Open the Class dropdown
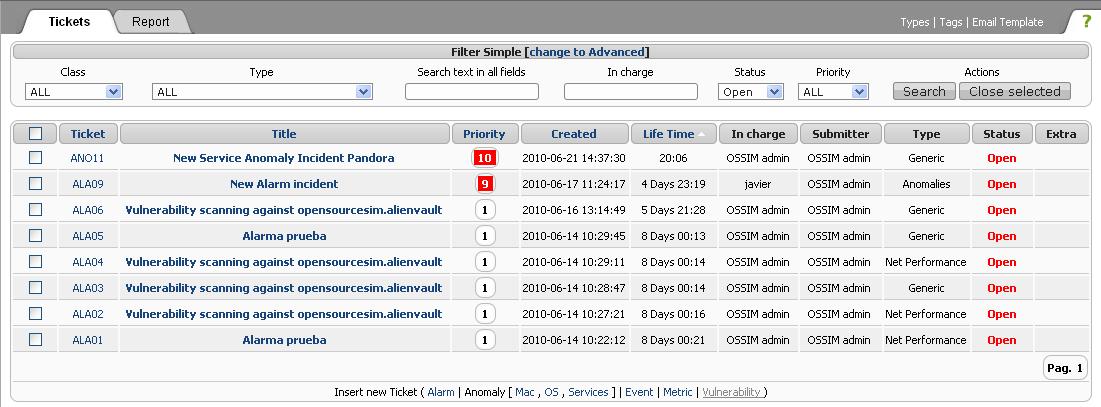Viewport: 1101px width, 407px height. pos(73,92)
